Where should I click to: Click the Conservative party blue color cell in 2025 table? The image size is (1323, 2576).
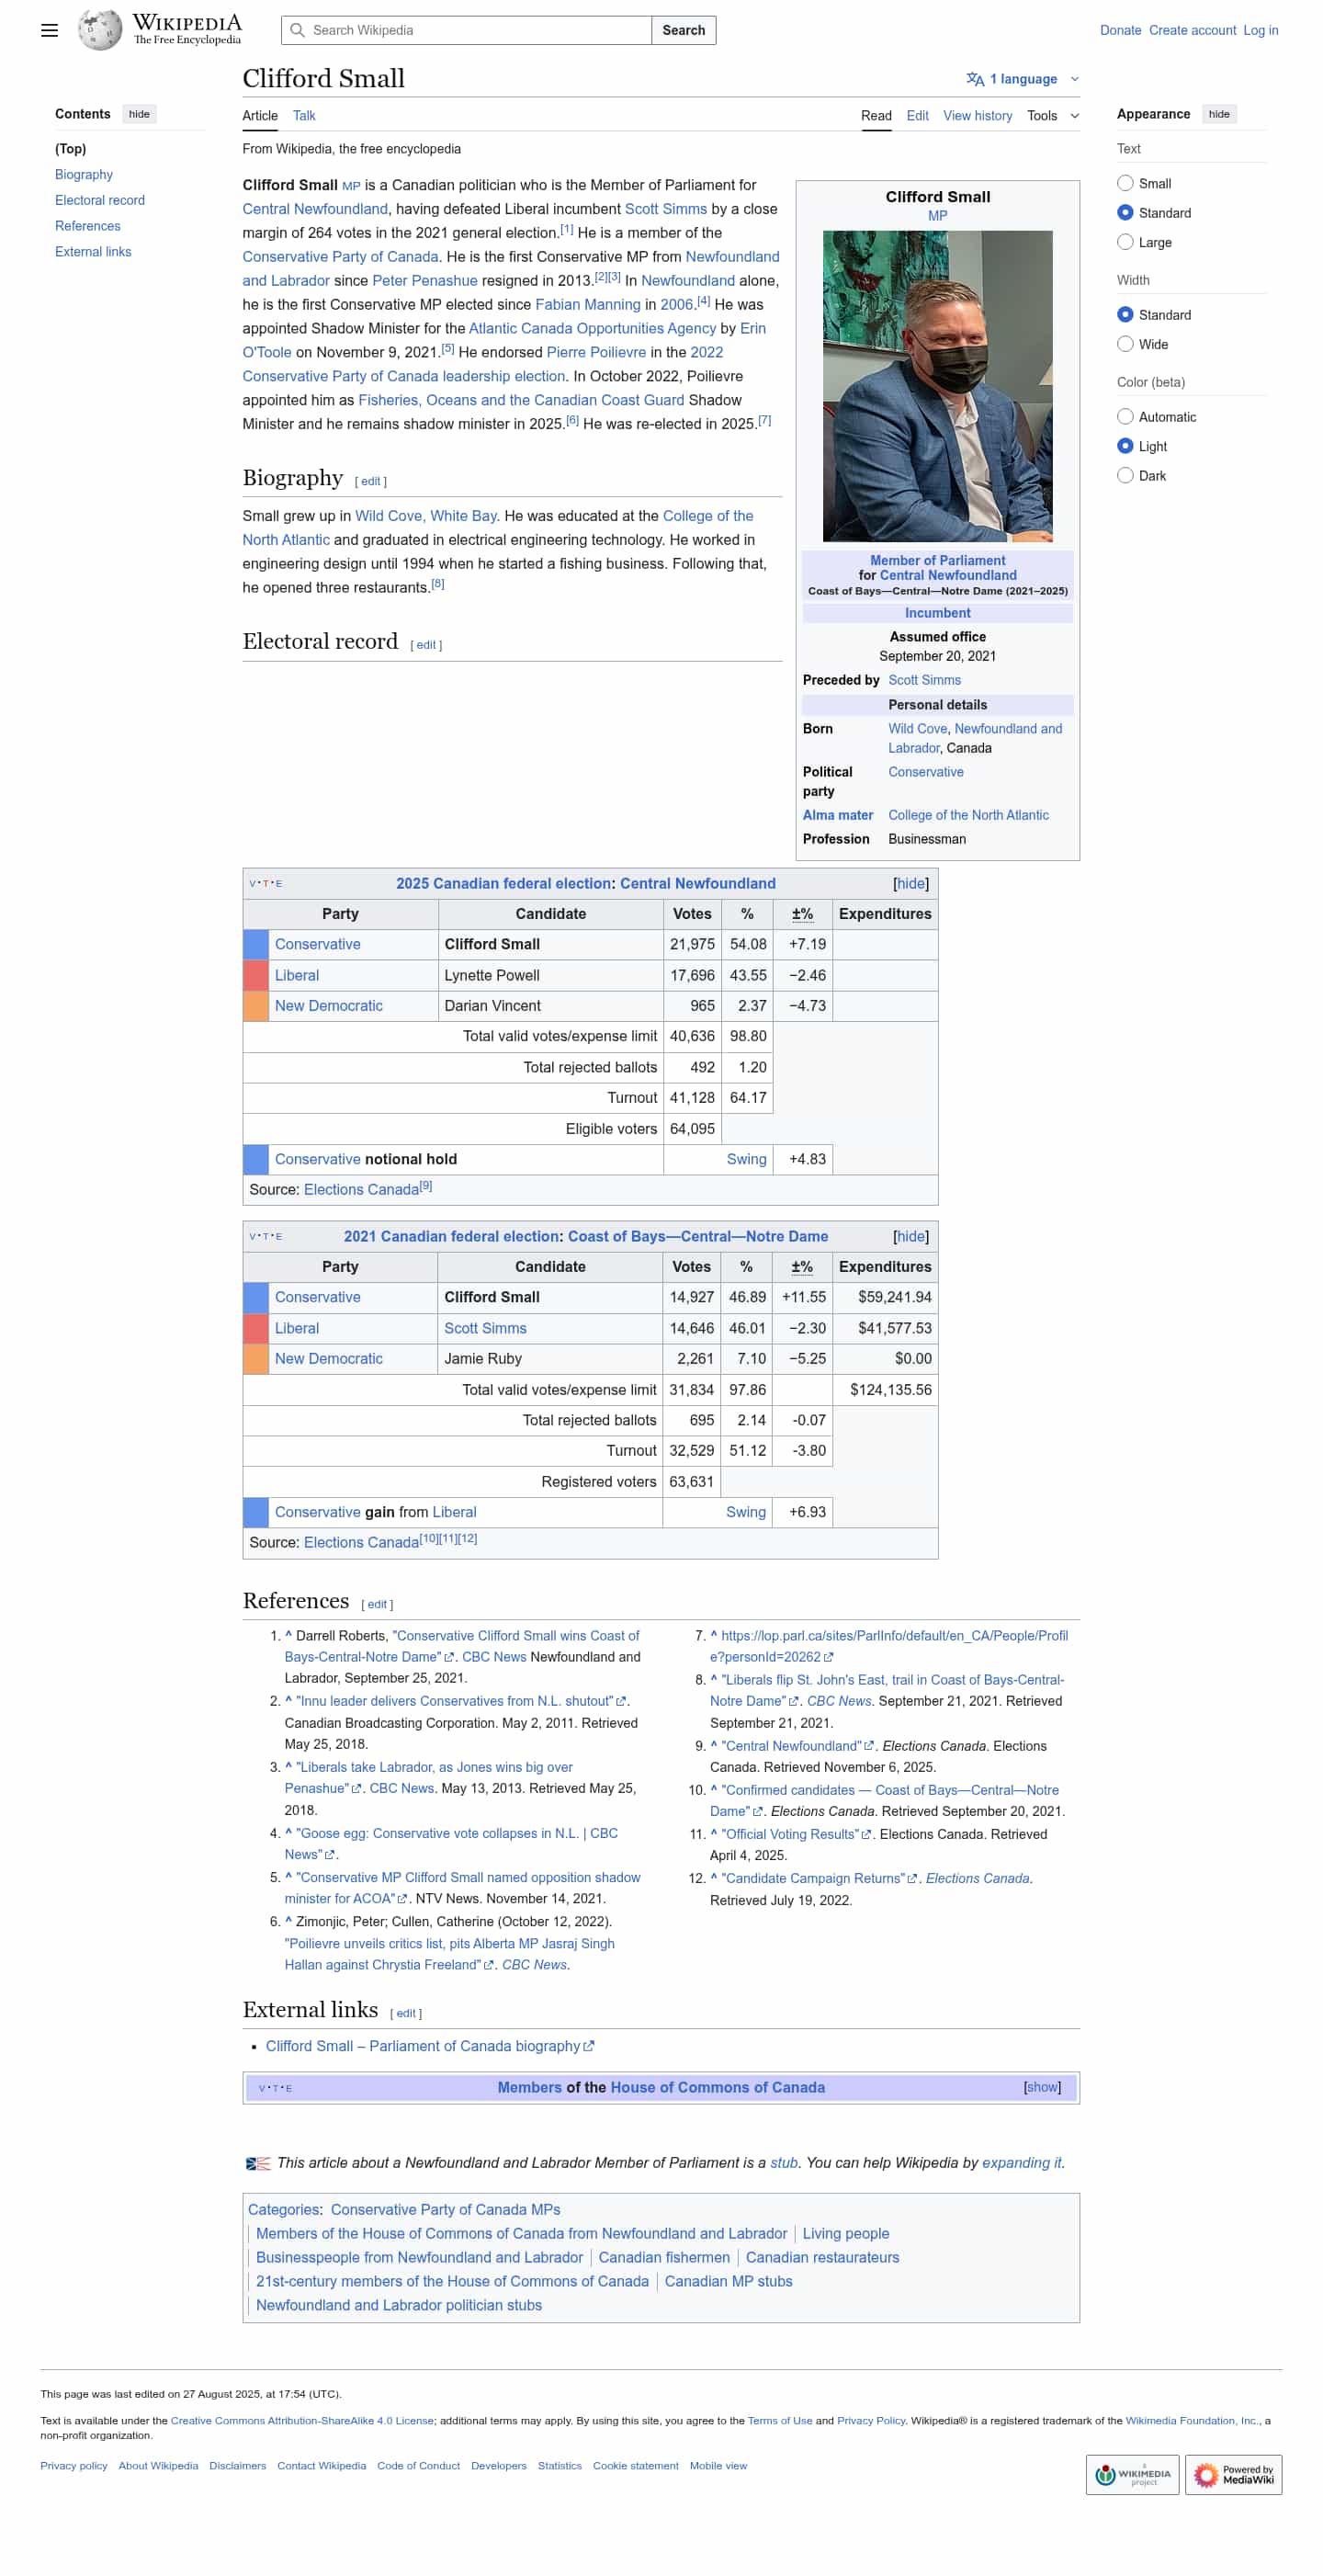coord(256,944)
